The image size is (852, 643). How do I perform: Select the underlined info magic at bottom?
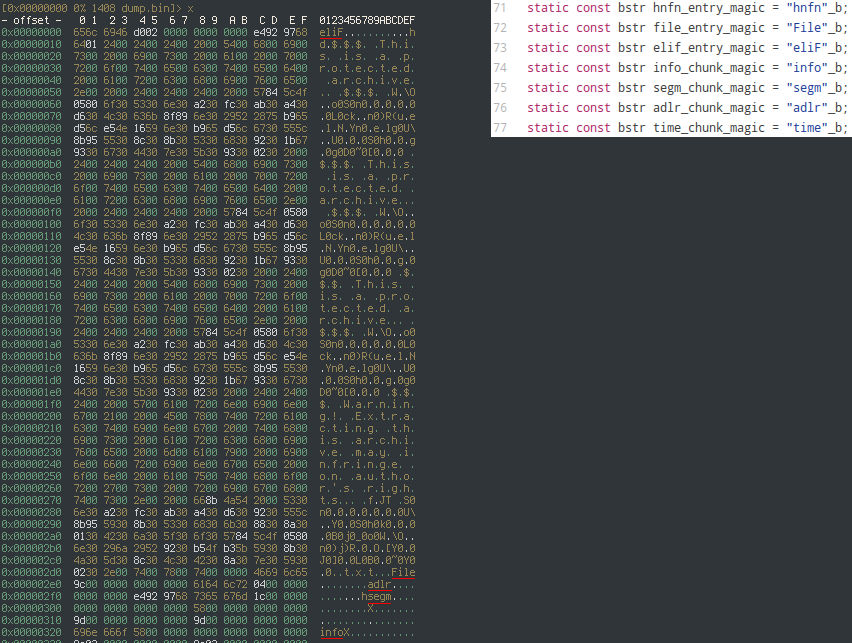[334, 633]
